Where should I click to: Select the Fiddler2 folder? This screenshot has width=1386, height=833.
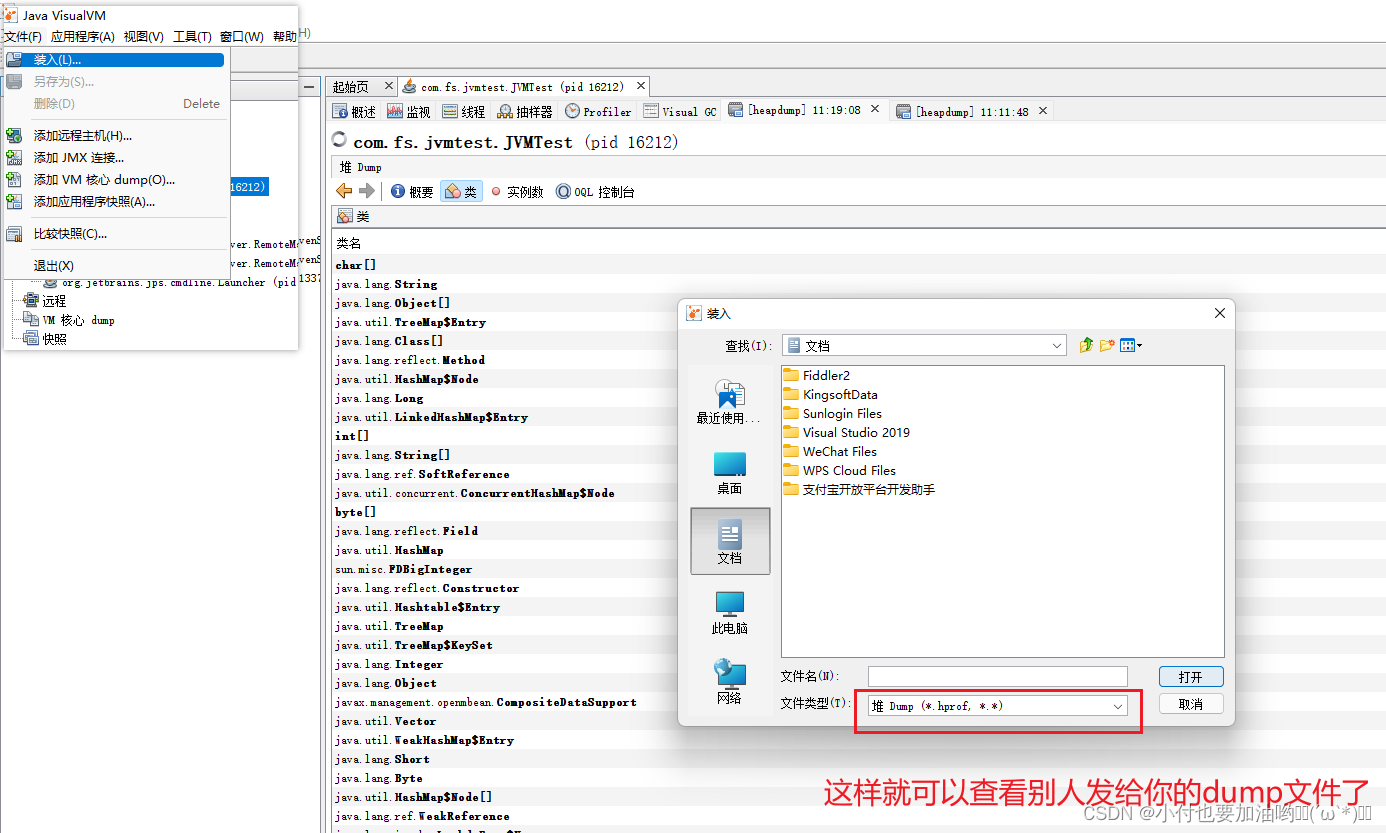pos(816,376)
